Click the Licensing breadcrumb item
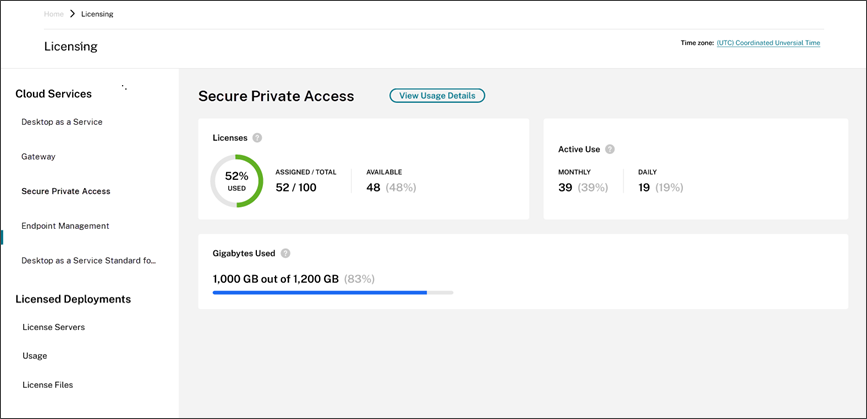867x419 pixels. pyautogui.click(x=97, y=14)
